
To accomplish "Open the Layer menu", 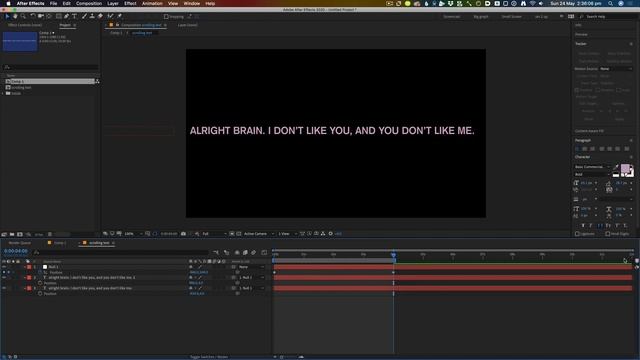I will (113, 3).
